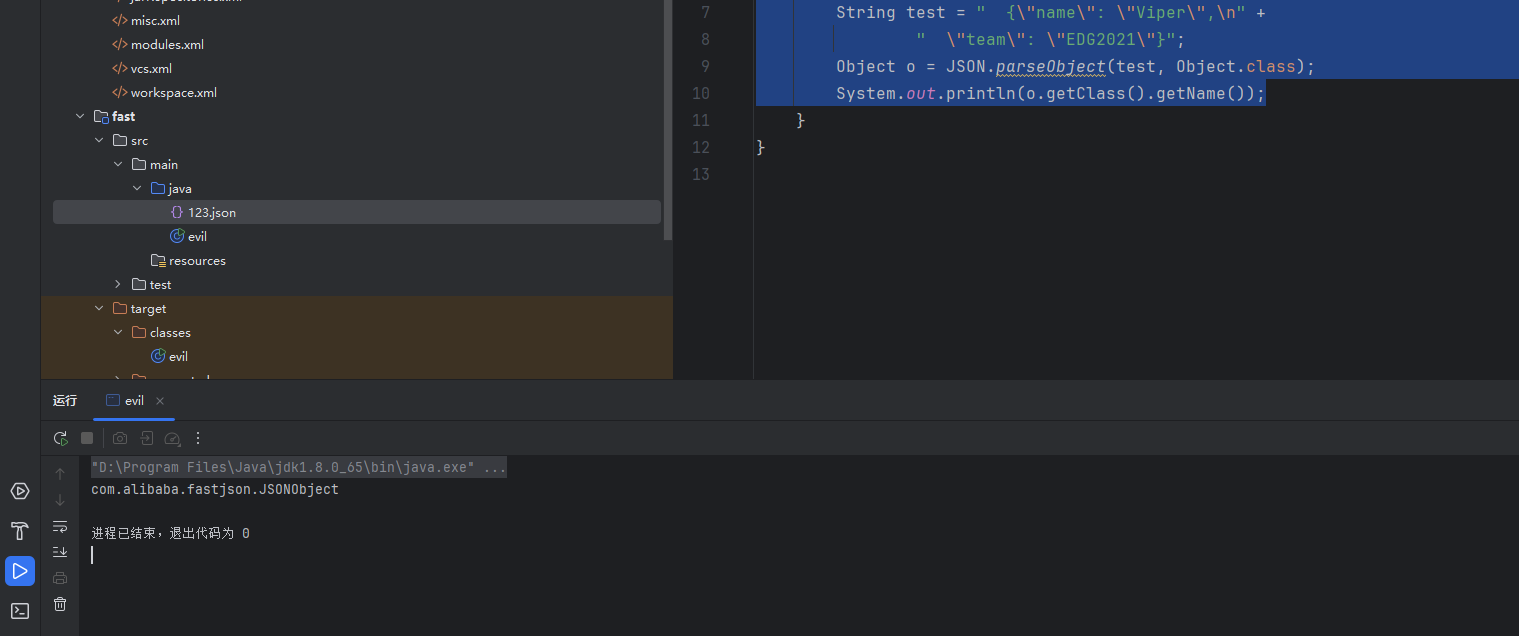1519x636 pixels.
Task: Close the evil run tab
Action: pyautogui.click(x=160, y=401)
